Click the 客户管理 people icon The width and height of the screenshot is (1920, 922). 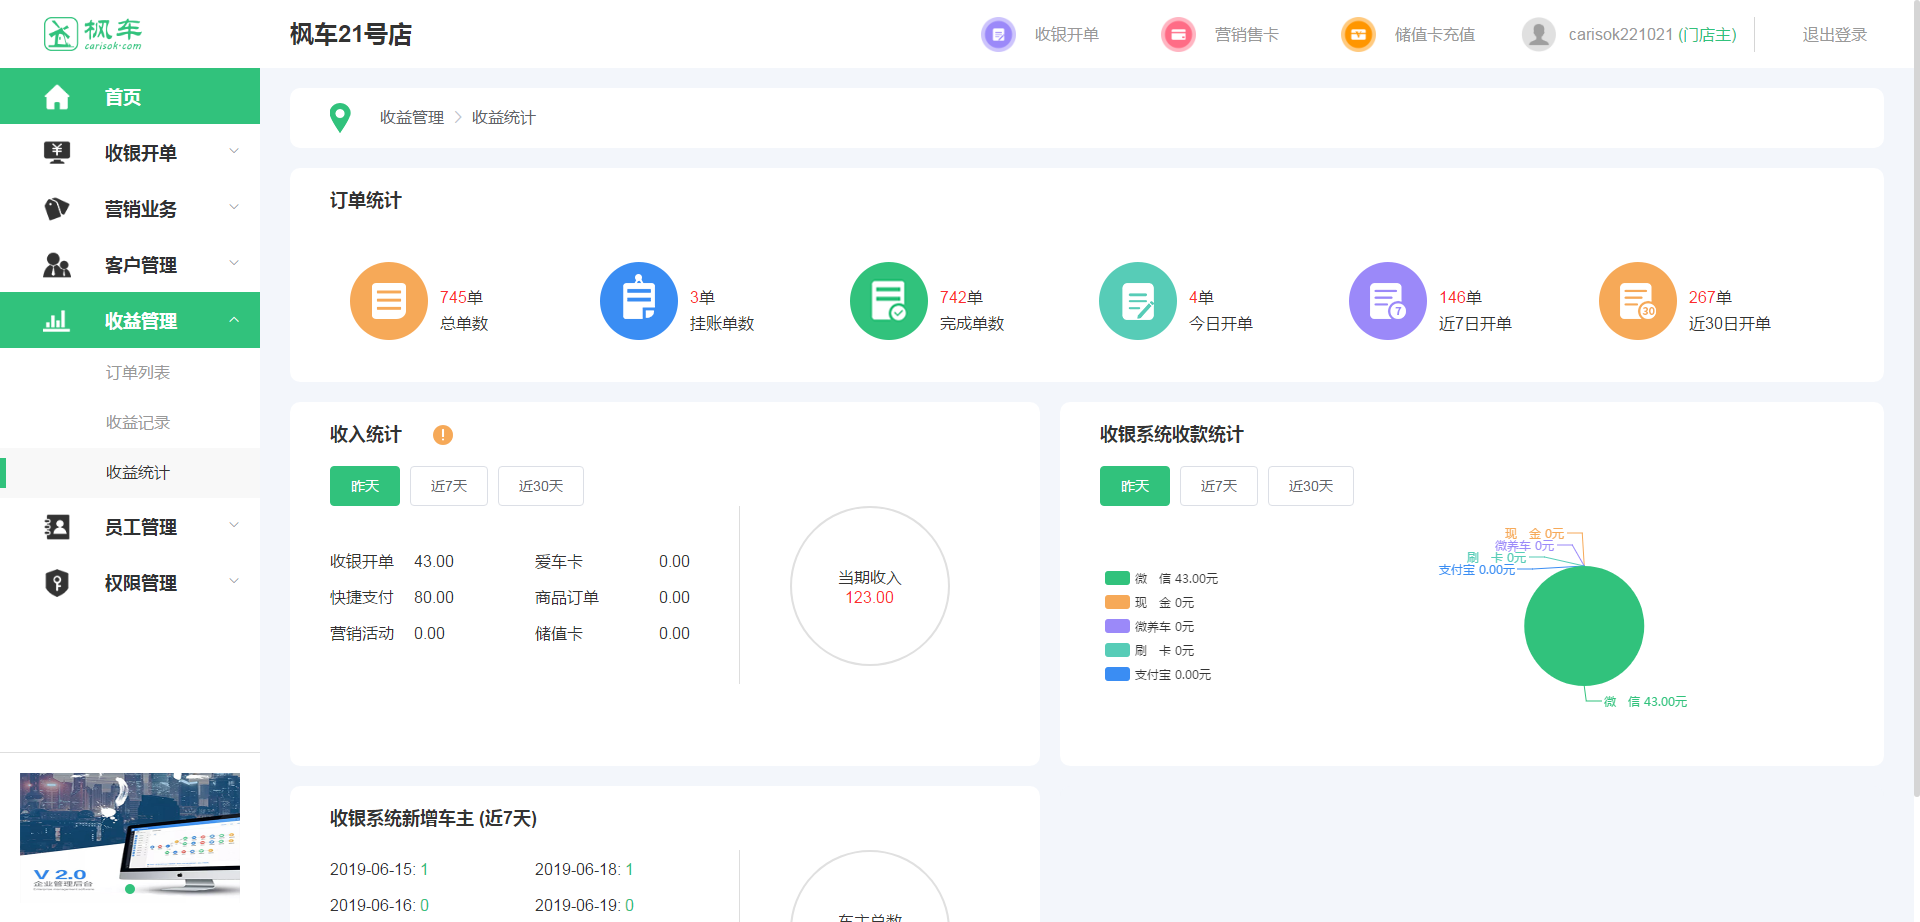coord(57,265)
